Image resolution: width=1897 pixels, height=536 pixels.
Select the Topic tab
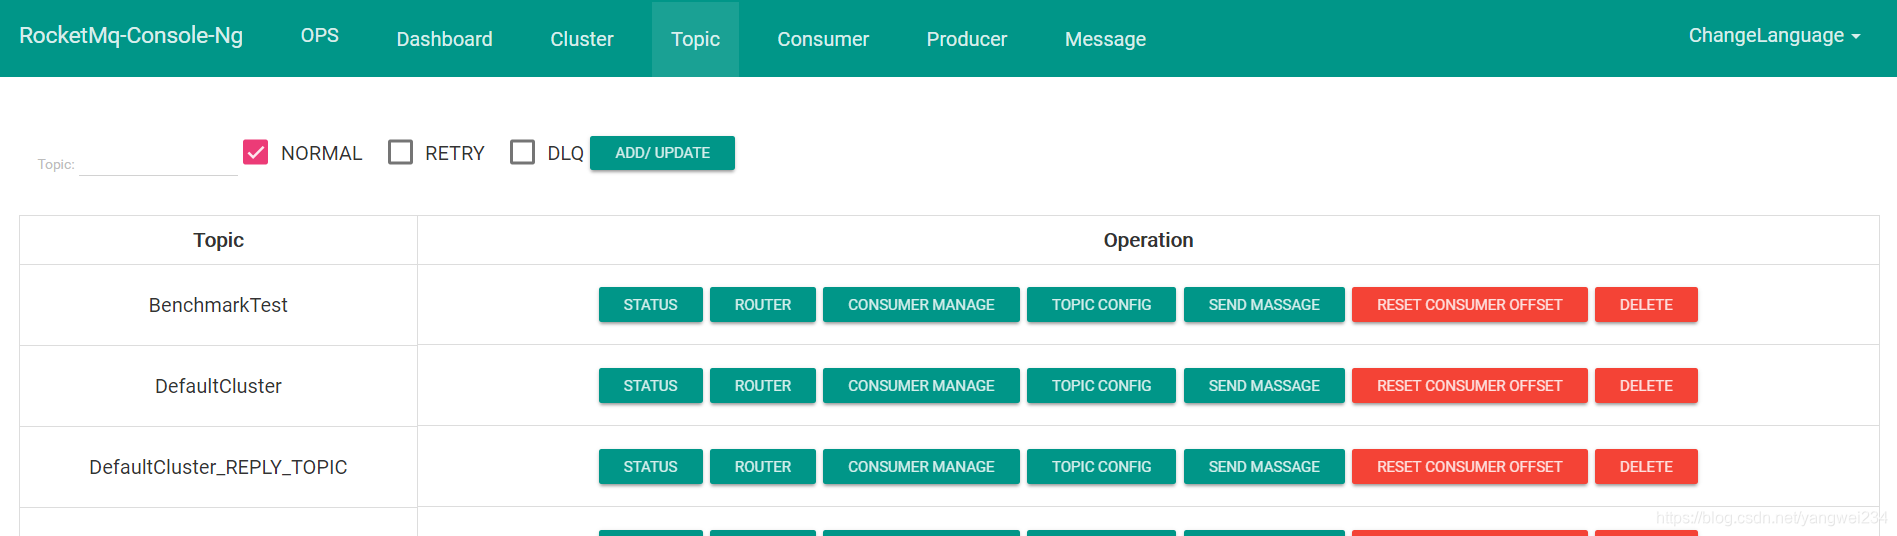click(695, 39)
